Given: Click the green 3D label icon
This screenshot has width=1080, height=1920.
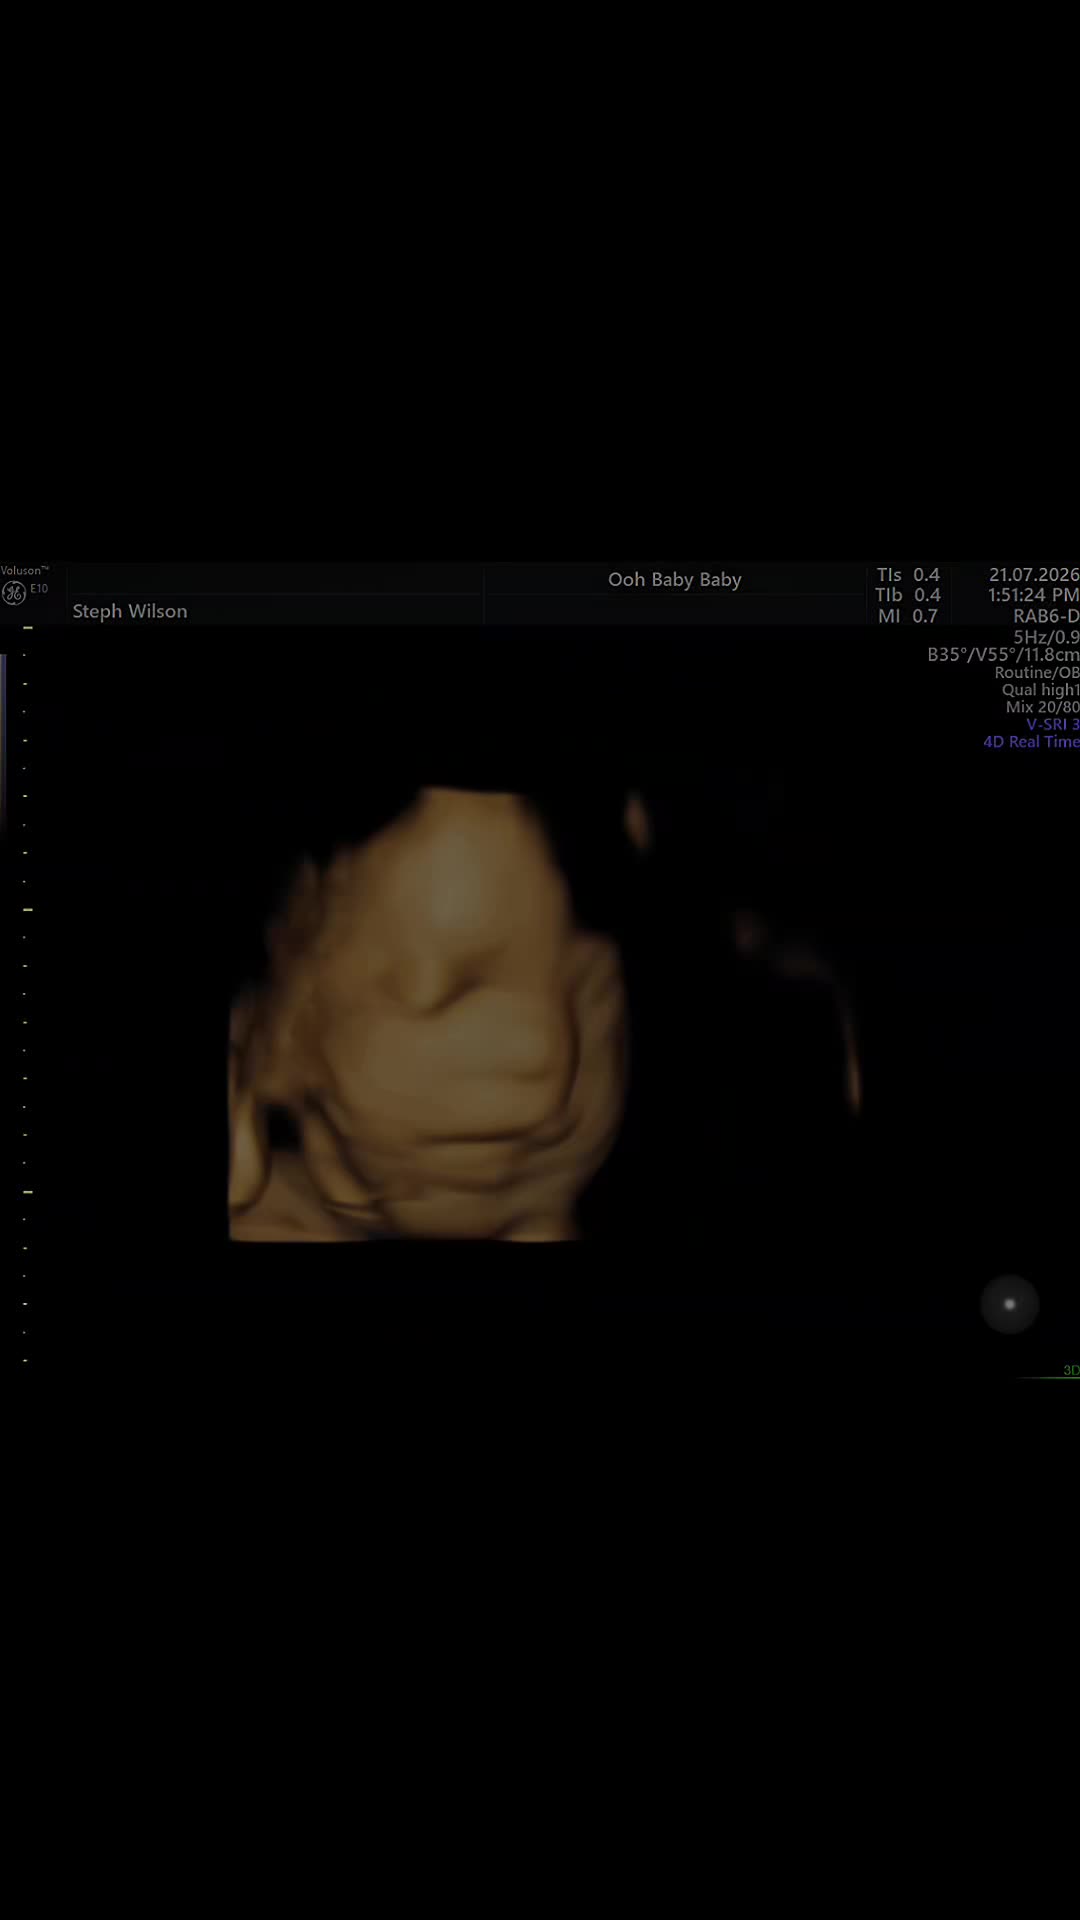Looking at the screenshot, I should point(1070,1371).
